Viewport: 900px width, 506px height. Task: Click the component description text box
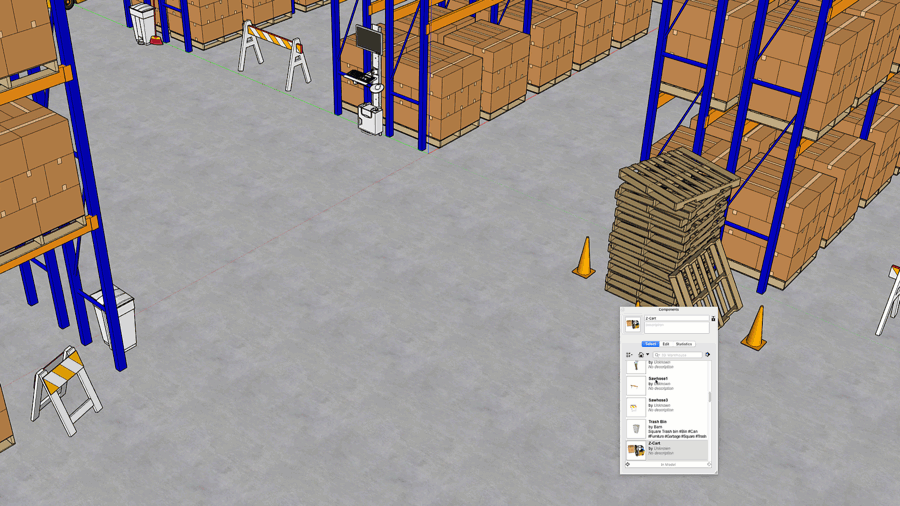676,327
